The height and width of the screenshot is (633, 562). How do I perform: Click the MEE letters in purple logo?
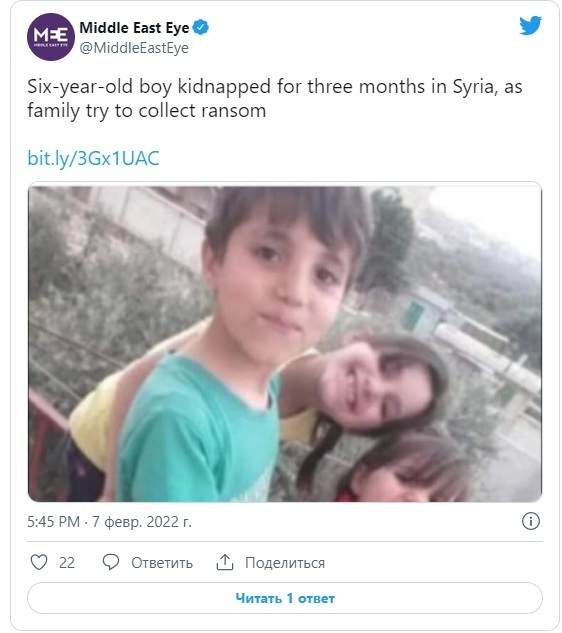51,35
